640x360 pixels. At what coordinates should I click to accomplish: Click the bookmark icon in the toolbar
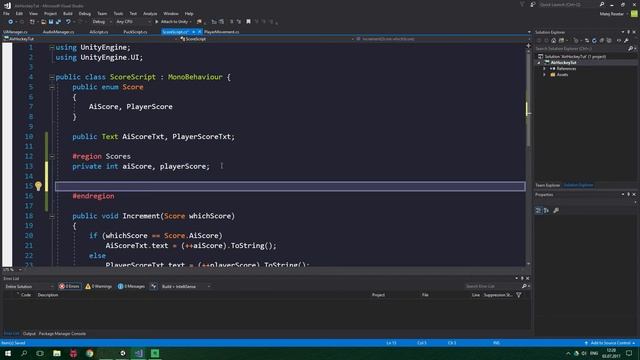coord(248,22)
